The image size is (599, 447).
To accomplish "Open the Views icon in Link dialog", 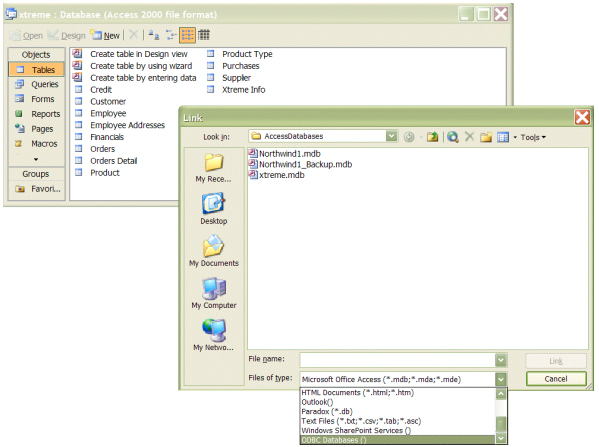I will click(x=503, y=136).
